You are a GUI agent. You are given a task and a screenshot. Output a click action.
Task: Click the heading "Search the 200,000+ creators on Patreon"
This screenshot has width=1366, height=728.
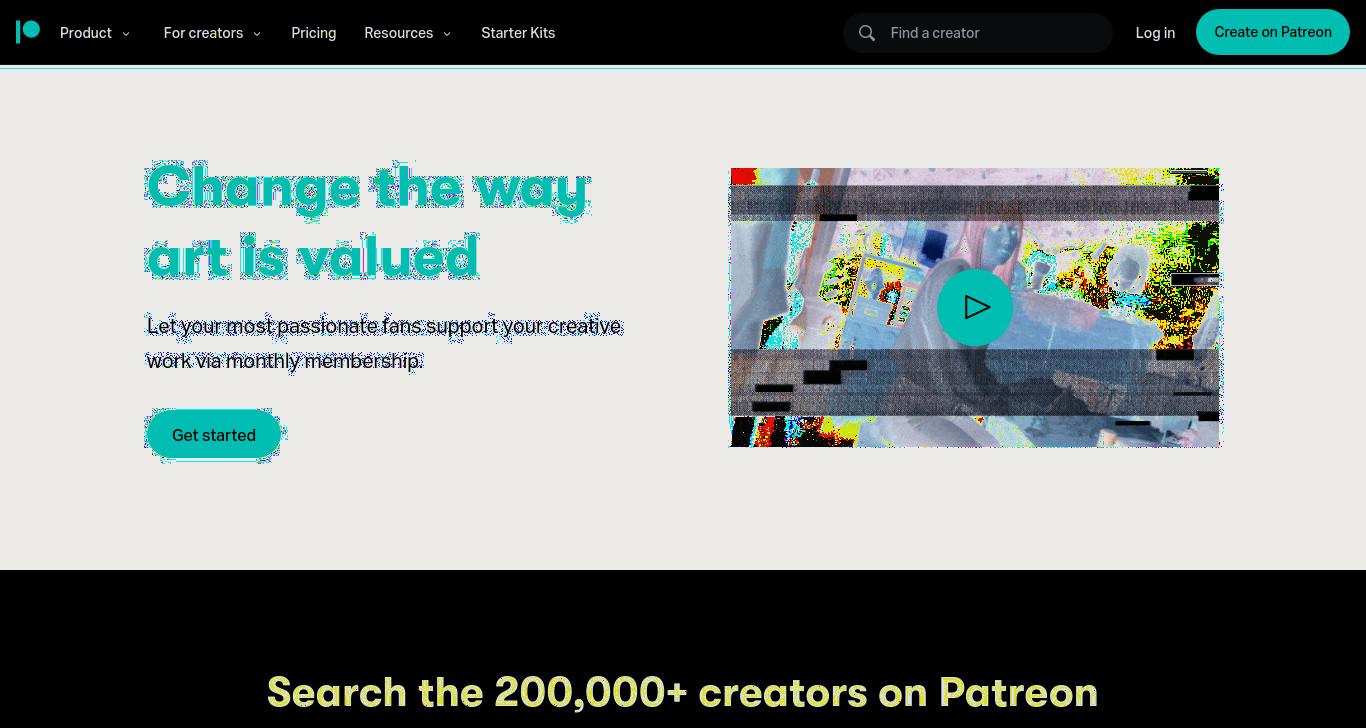click(x=682, y=692)
